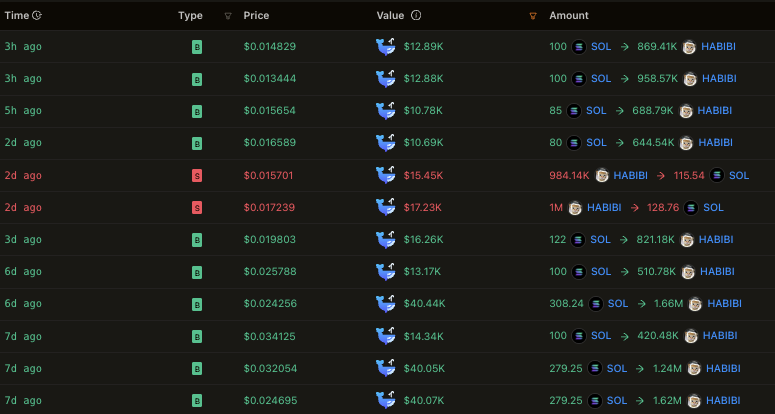The height and width of the screenshot is (414, 775).
Task: Click the SOL coin icon in the 85 SOL row
Action: coord(574,111)
